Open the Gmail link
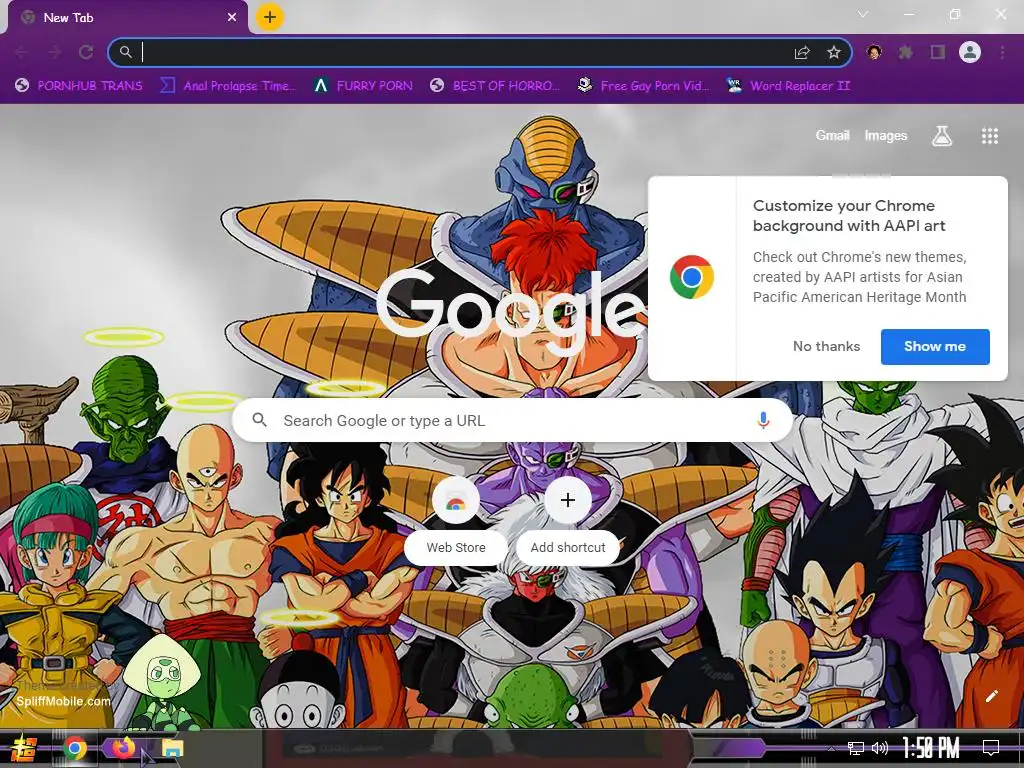The width and height of the screenshot is (1024, 768). (x=832, y=136)
